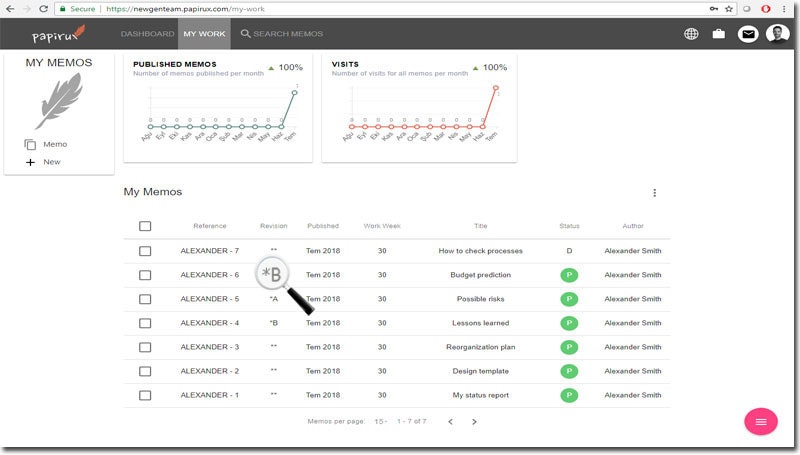Open the Budget prediction memo
The image size is (800, 455).
481,275
